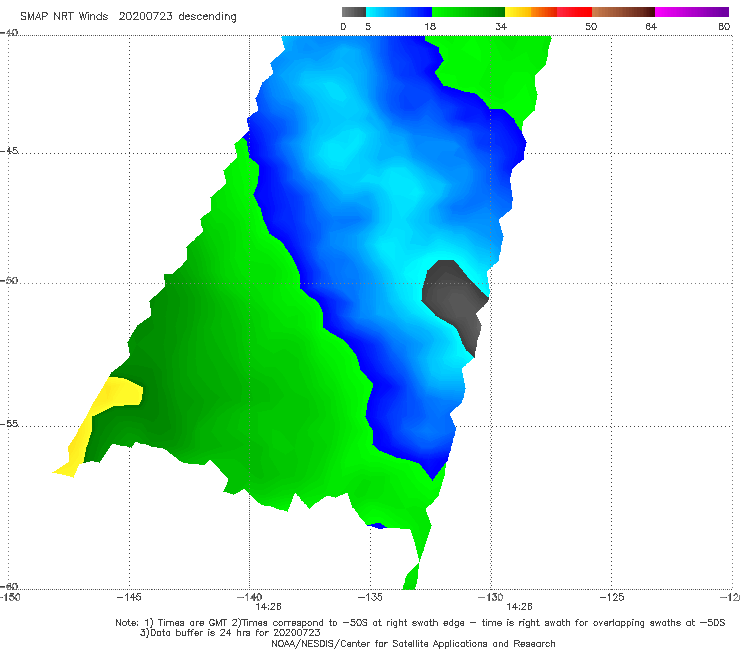
Task: Click the longitude label "-135"
Action: [x=370, y=598]
